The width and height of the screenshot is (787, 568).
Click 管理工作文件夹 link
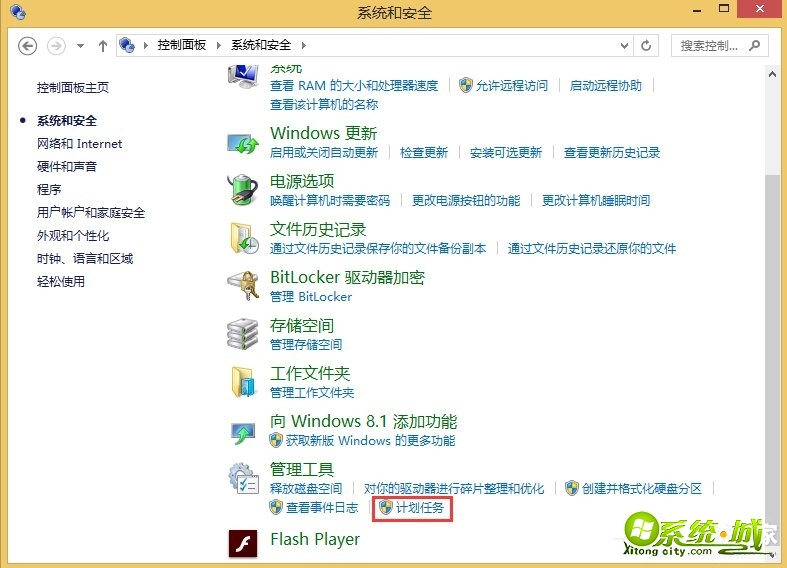tap(312, 392)
